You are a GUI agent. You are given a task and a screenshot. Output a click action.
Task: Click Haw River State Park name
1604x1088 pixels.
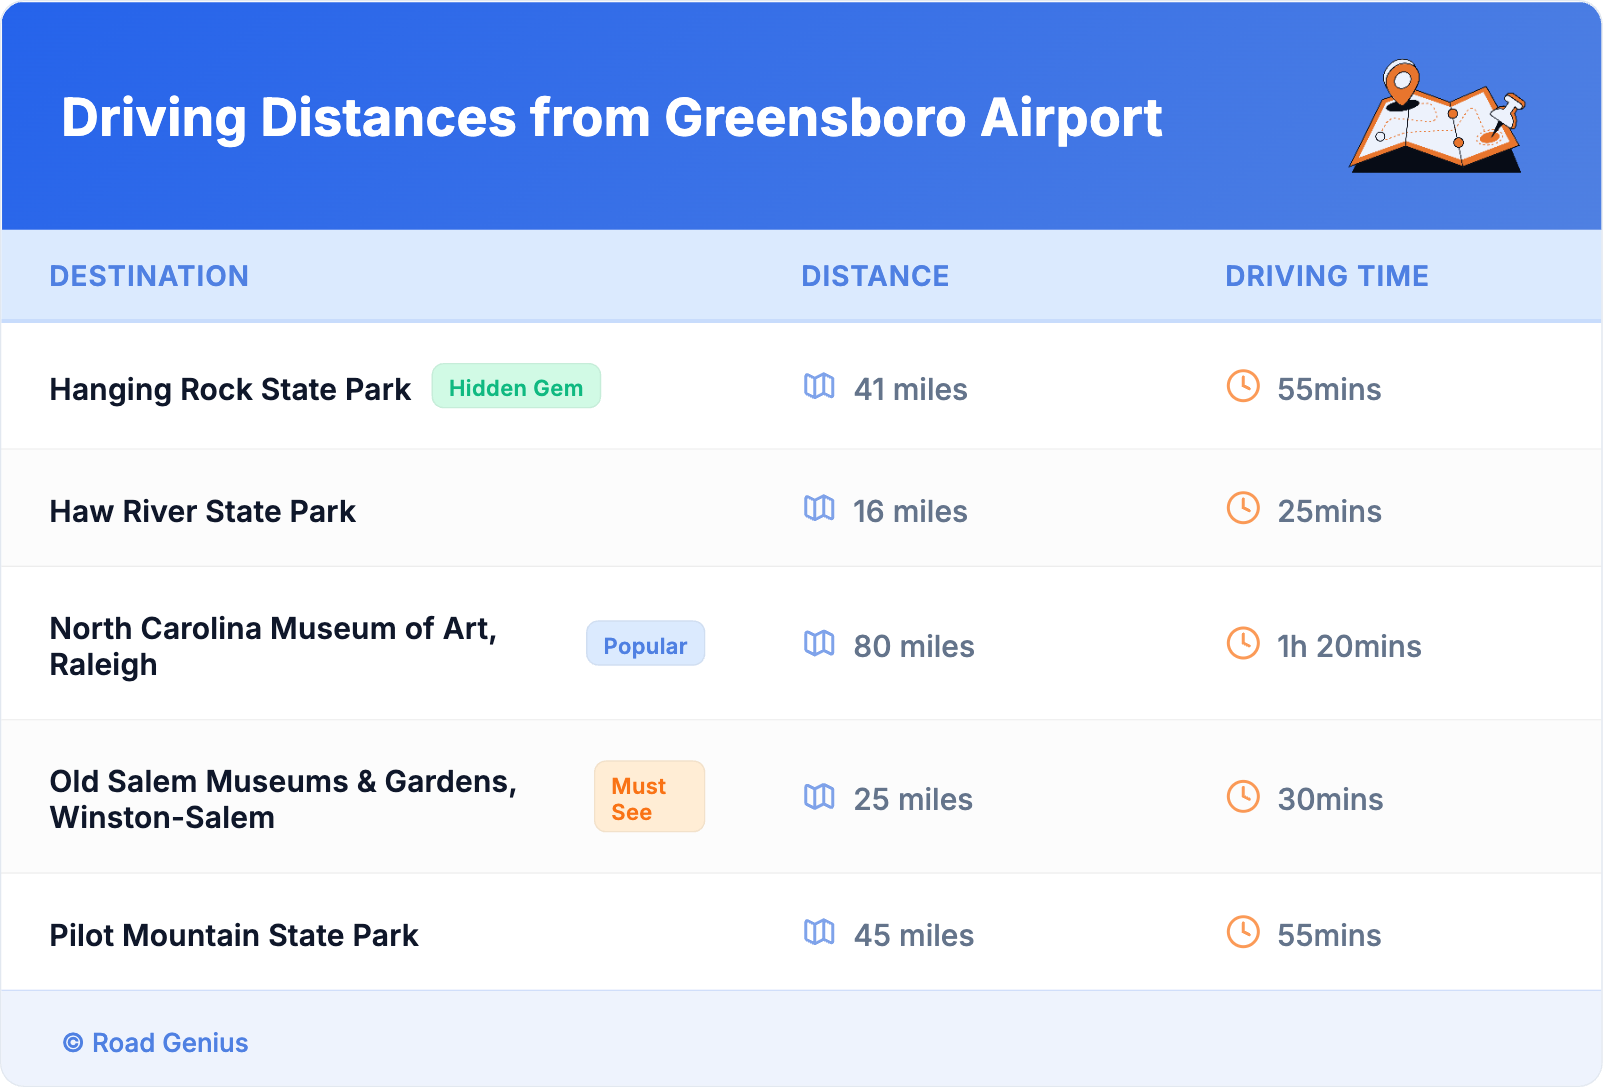coord(203,512)
